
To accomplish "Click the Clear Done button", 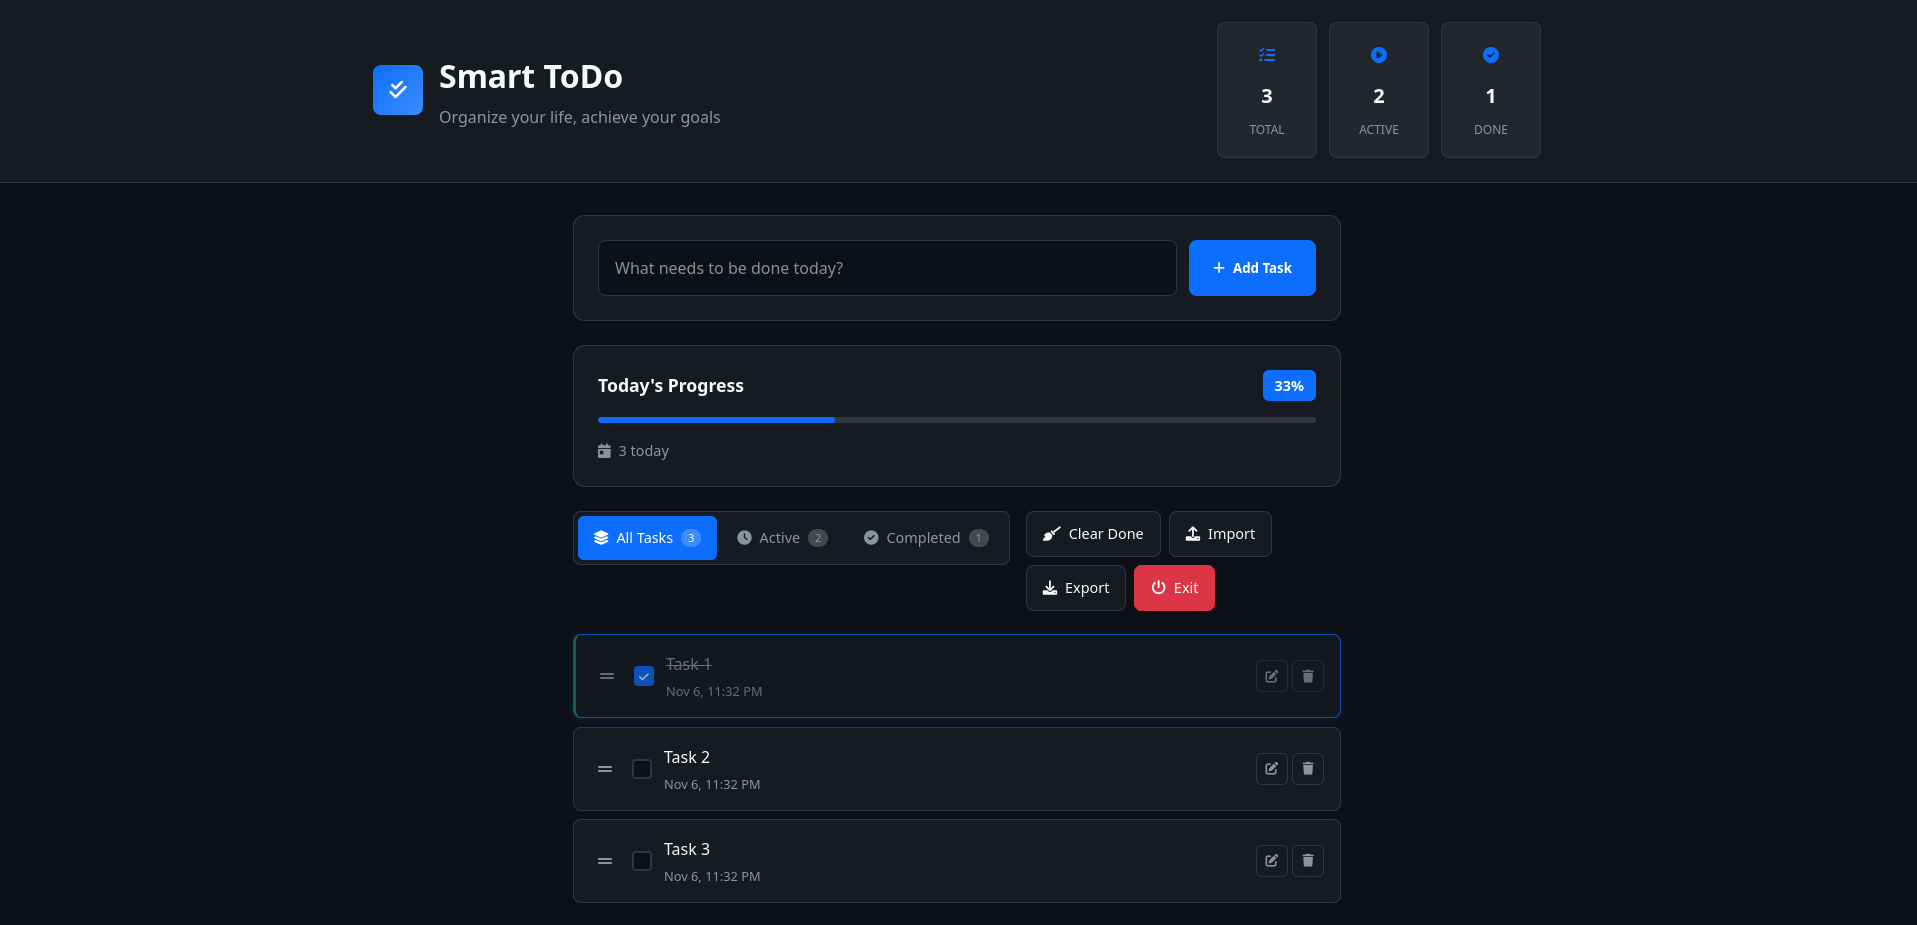I will (x=1093, y=534).
